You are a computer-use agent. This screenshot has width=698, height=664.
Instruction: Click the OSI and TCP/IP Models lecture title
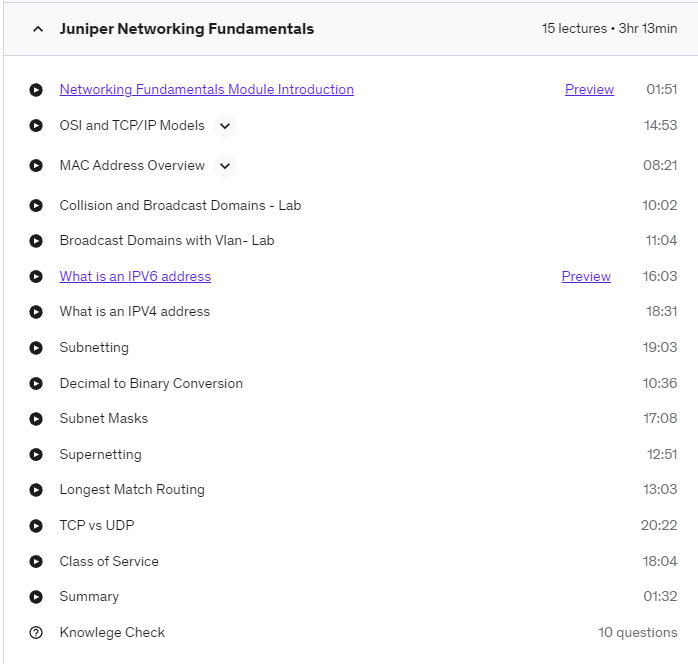point(132,126)
